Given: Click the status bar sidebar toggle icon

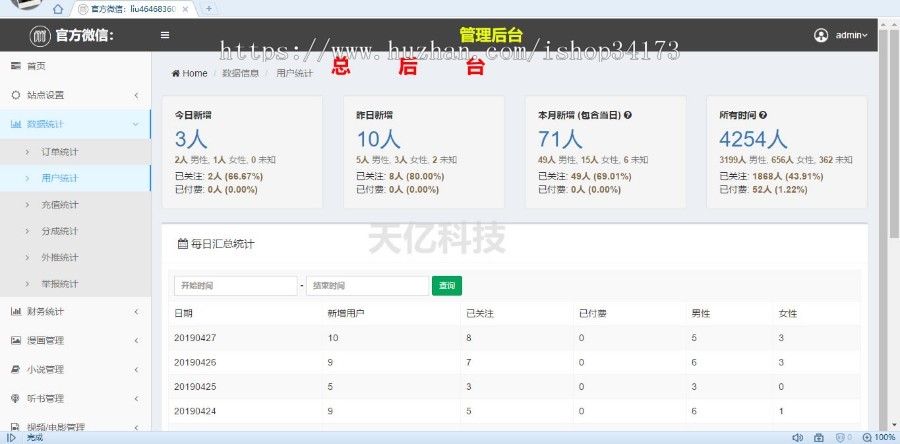Looking at the screenshot, I should coord(11,438).
